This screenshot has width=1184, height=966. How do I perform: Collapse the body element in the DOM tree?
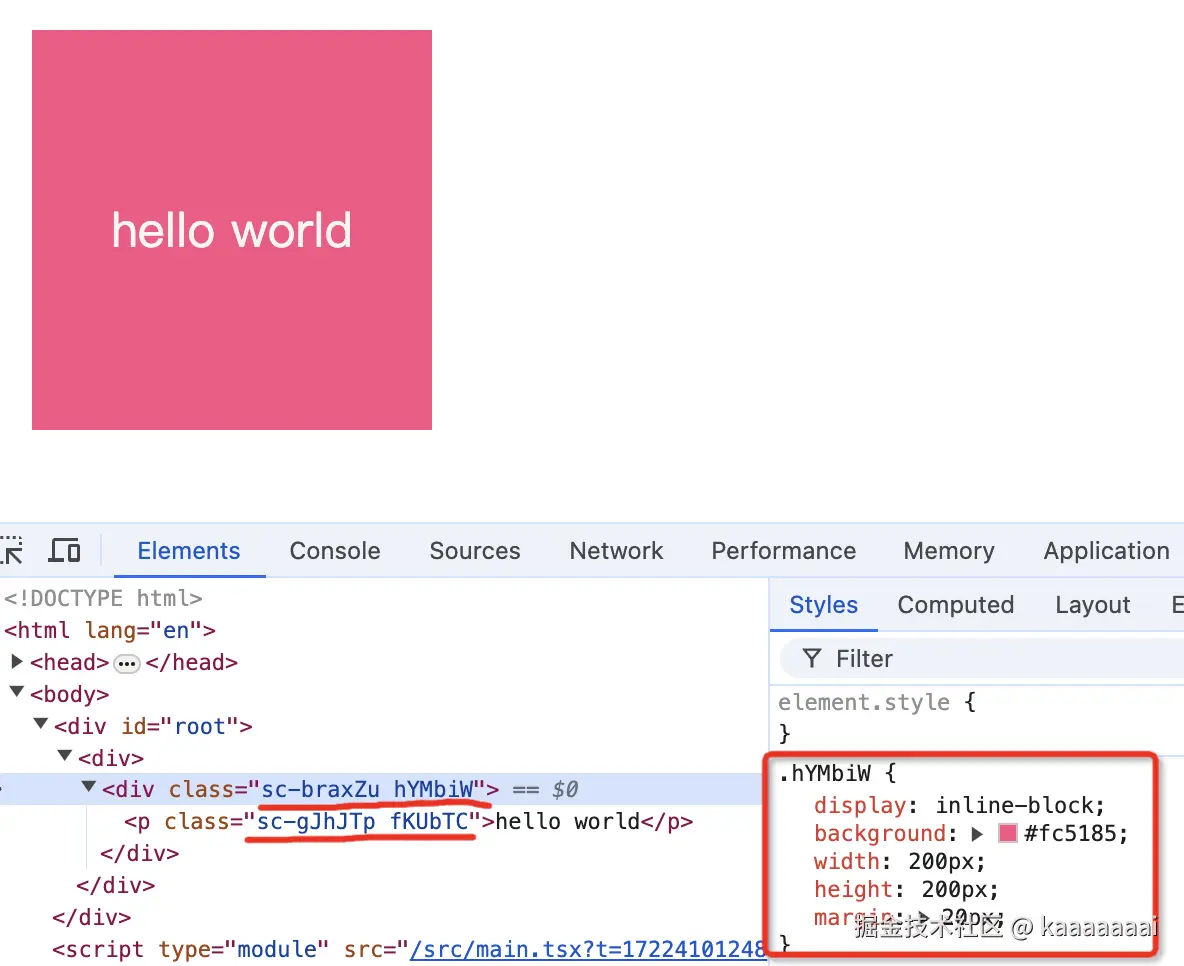point(16,693)
